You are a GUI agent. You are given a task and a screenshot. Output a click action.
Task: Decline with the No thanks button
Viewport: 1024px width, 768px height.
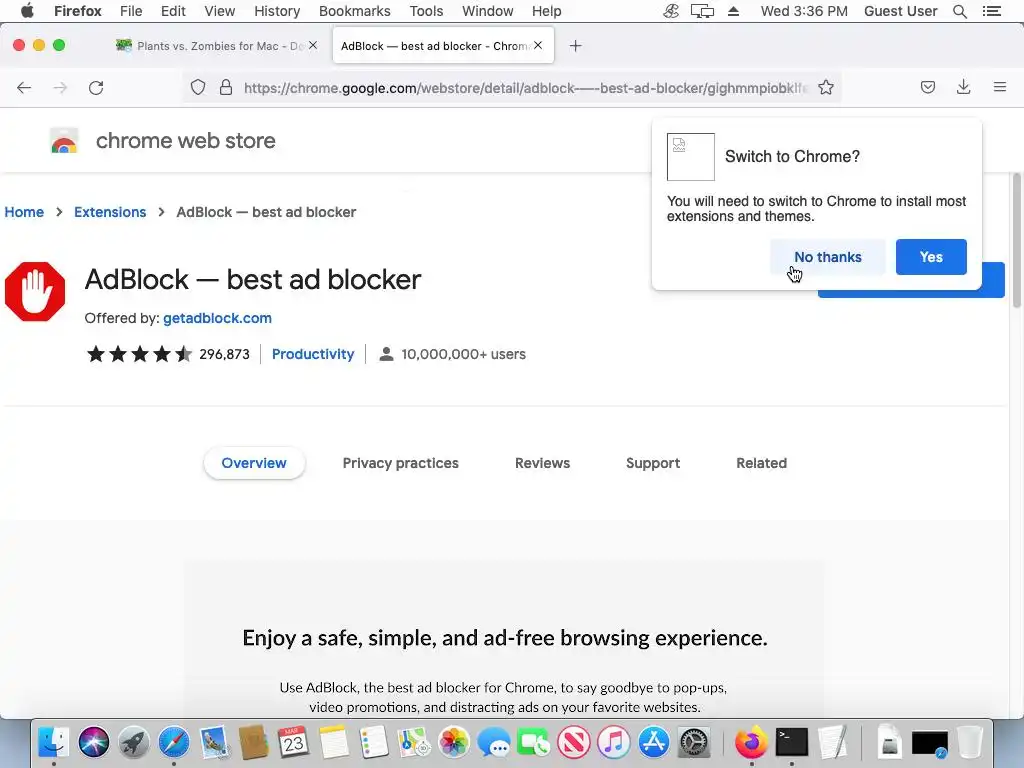(827, 257)
